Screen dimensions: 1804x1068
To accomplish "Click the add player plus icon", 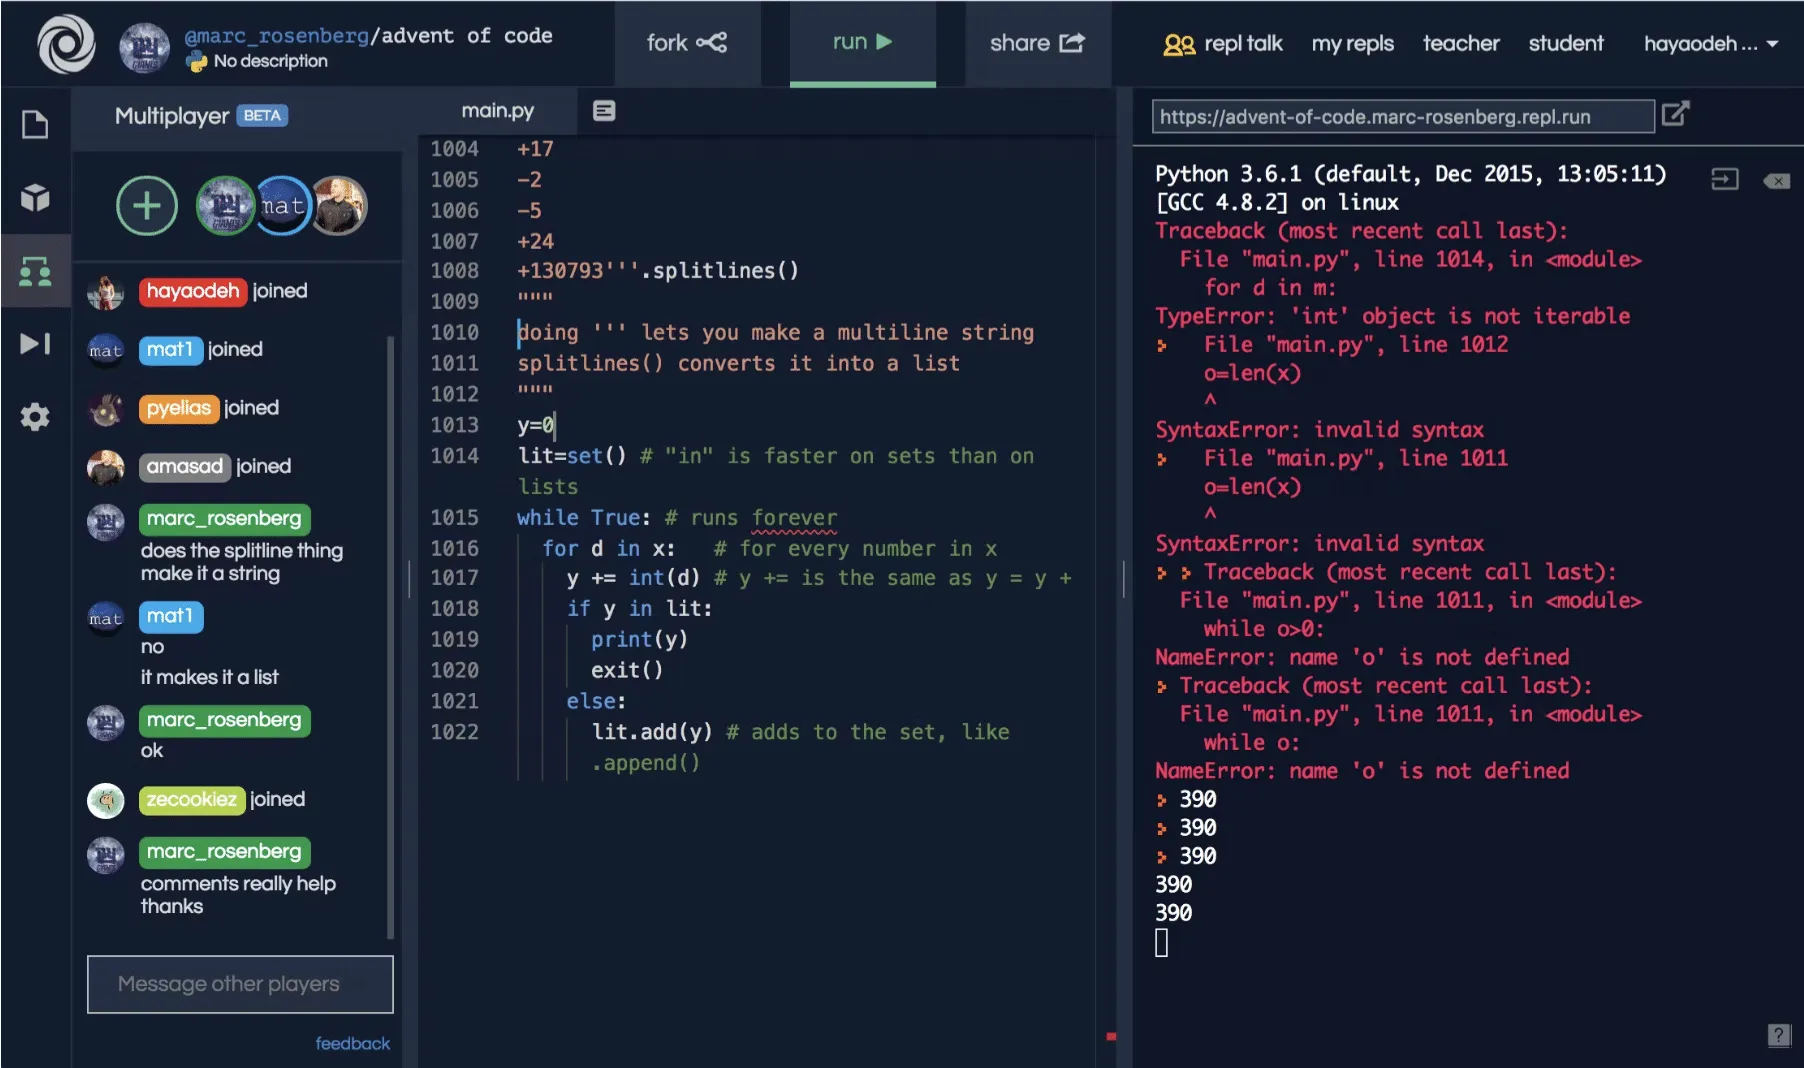I will point(147,206).
